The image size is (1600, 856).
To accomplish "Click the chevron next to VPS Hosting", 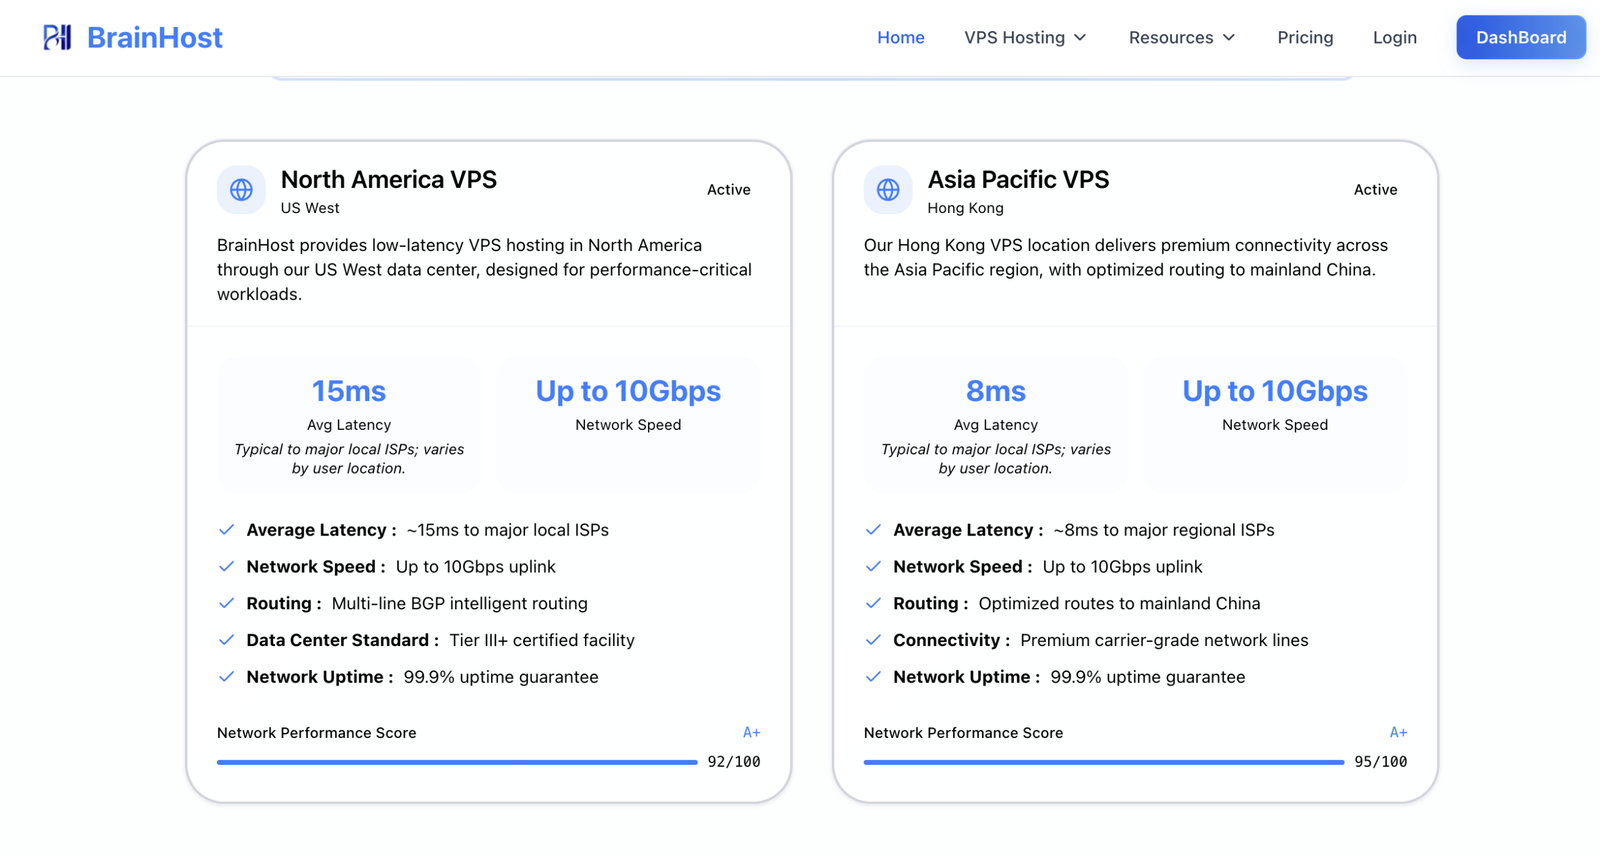I will 1080,38.
